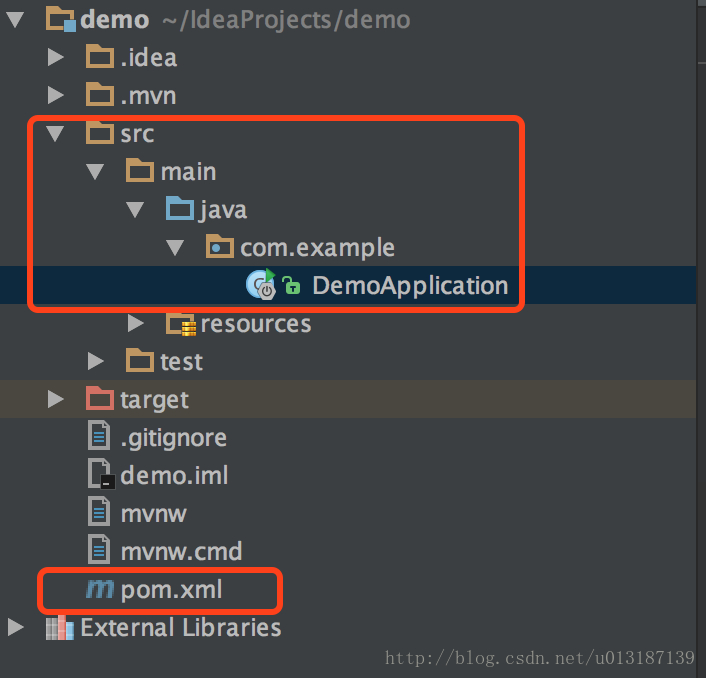Click the resources folder icon
This screenshot has width=706, height=678.
coord(181,324)
